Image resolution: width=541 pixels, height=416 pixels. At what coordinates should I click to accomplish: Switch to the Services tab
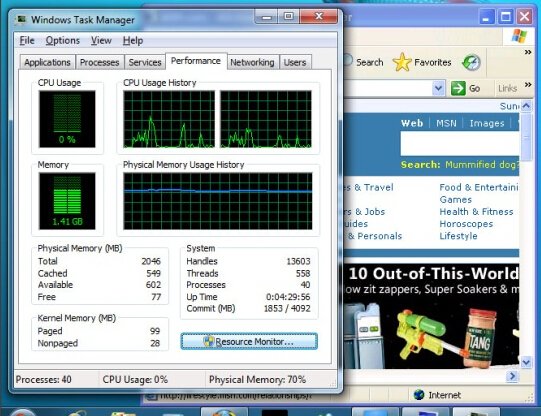[x=145, y=62]
